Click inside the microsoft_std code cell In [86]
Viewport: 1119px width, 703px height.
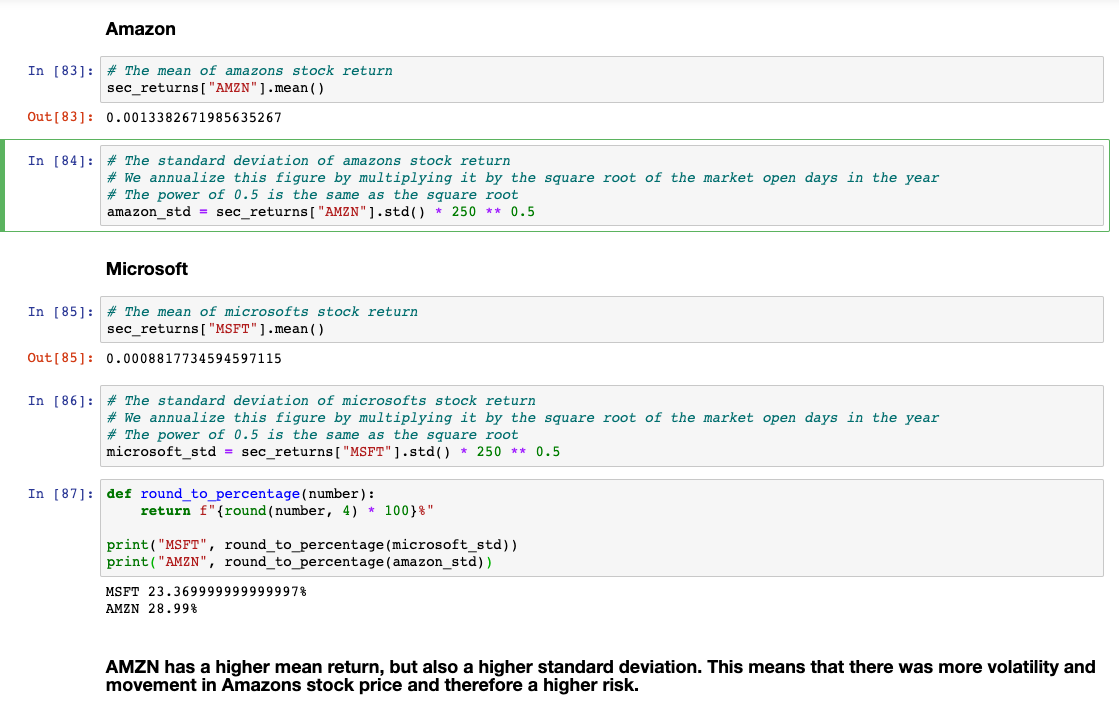[602, 426]
